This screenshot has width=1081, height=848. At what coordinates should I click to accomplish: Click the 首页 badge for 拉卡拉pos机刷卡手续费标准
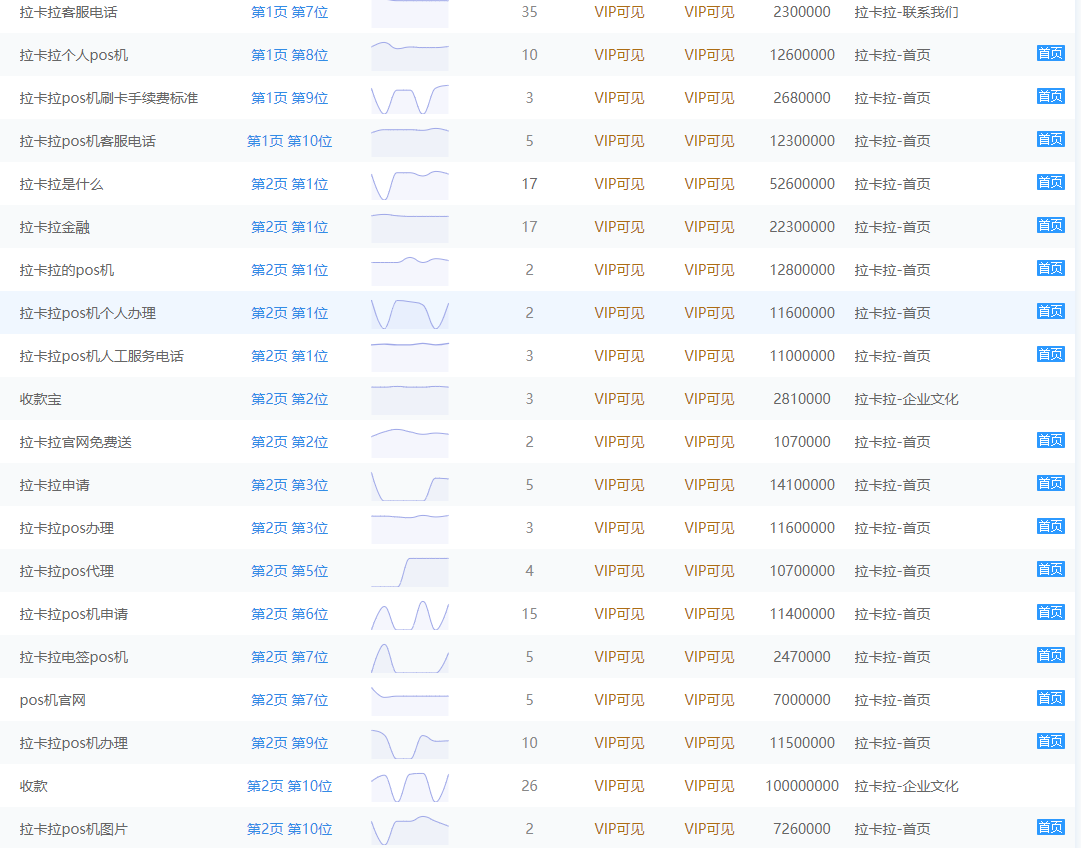1051,97
